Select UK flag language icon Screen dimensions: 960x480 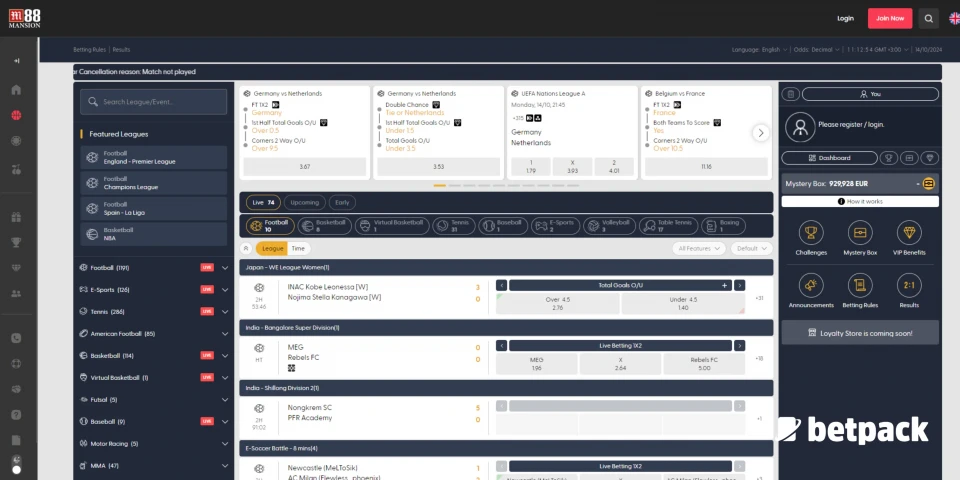click(x=954, y=18)
